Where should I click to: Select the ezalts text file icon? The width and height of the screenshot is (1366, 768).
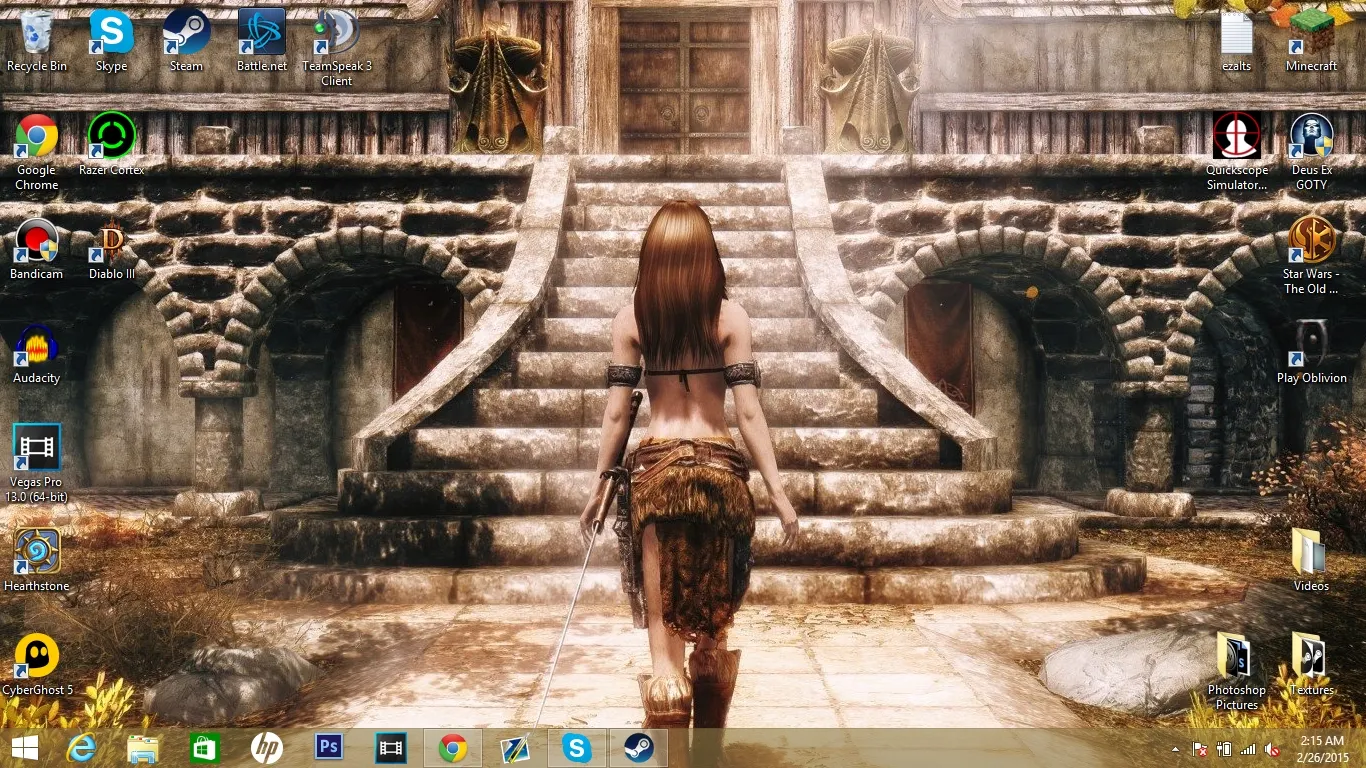click(1237, 41)
